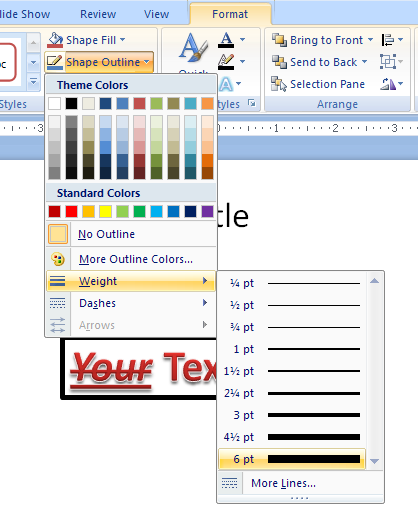Select ¼ pt line weight
Viewport: 418px width, 525px height.
pos(292,283)
